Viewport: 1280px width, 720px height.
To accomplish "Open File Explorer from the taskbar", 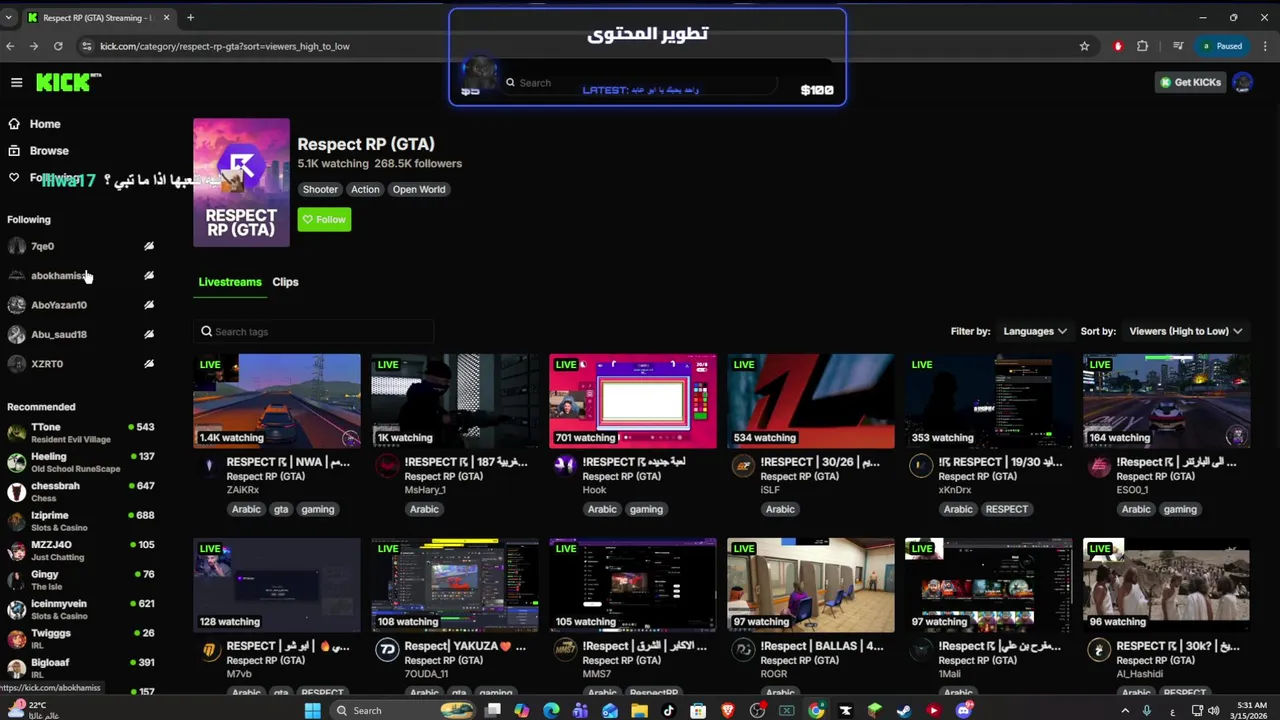I will 640,710.
